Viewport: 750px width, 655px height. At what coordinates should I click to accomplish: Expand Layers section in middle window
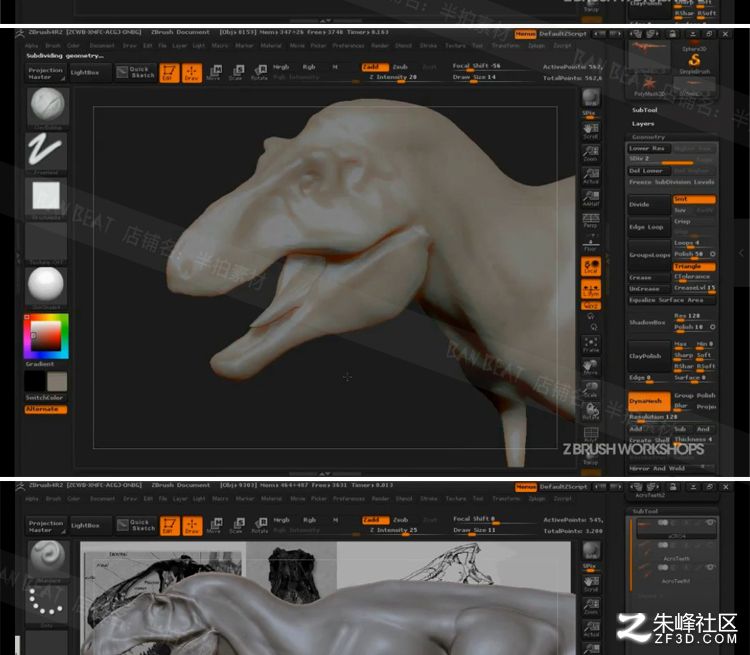pos(642,124)
